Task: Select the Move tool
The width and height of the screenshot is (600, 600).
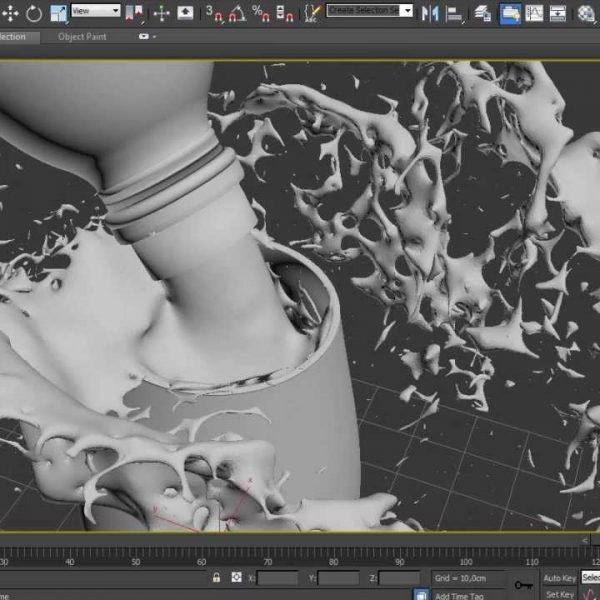Action: (x=11, y=13)
